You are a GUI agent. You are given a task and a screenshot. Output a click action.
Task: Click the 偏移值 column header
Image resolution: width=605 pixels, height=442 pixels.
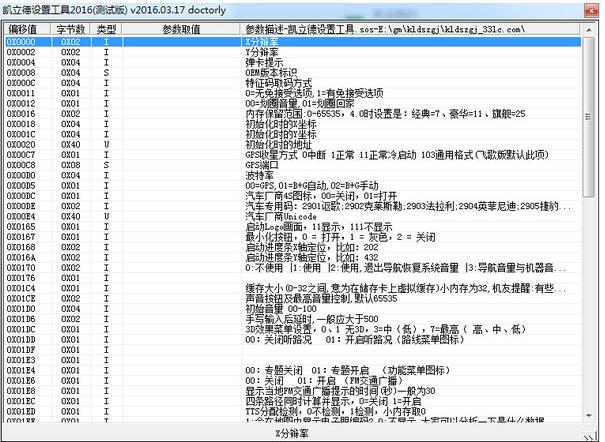pos(27,29)
